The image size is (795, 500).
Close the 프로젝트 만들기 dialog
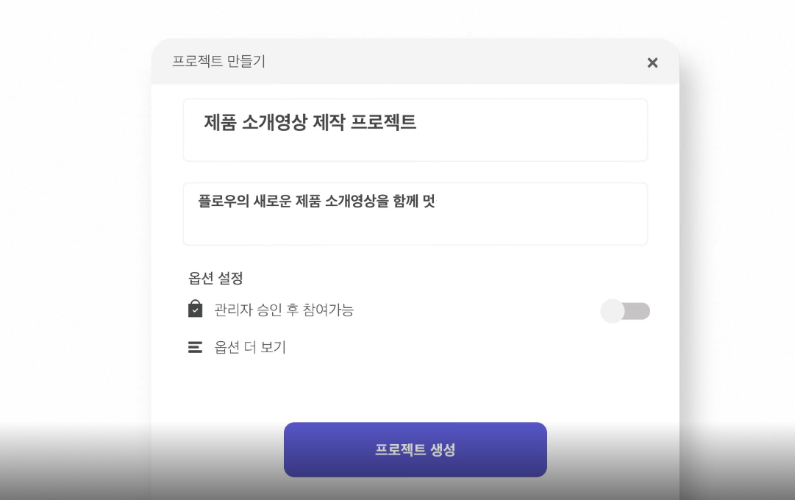652,63
